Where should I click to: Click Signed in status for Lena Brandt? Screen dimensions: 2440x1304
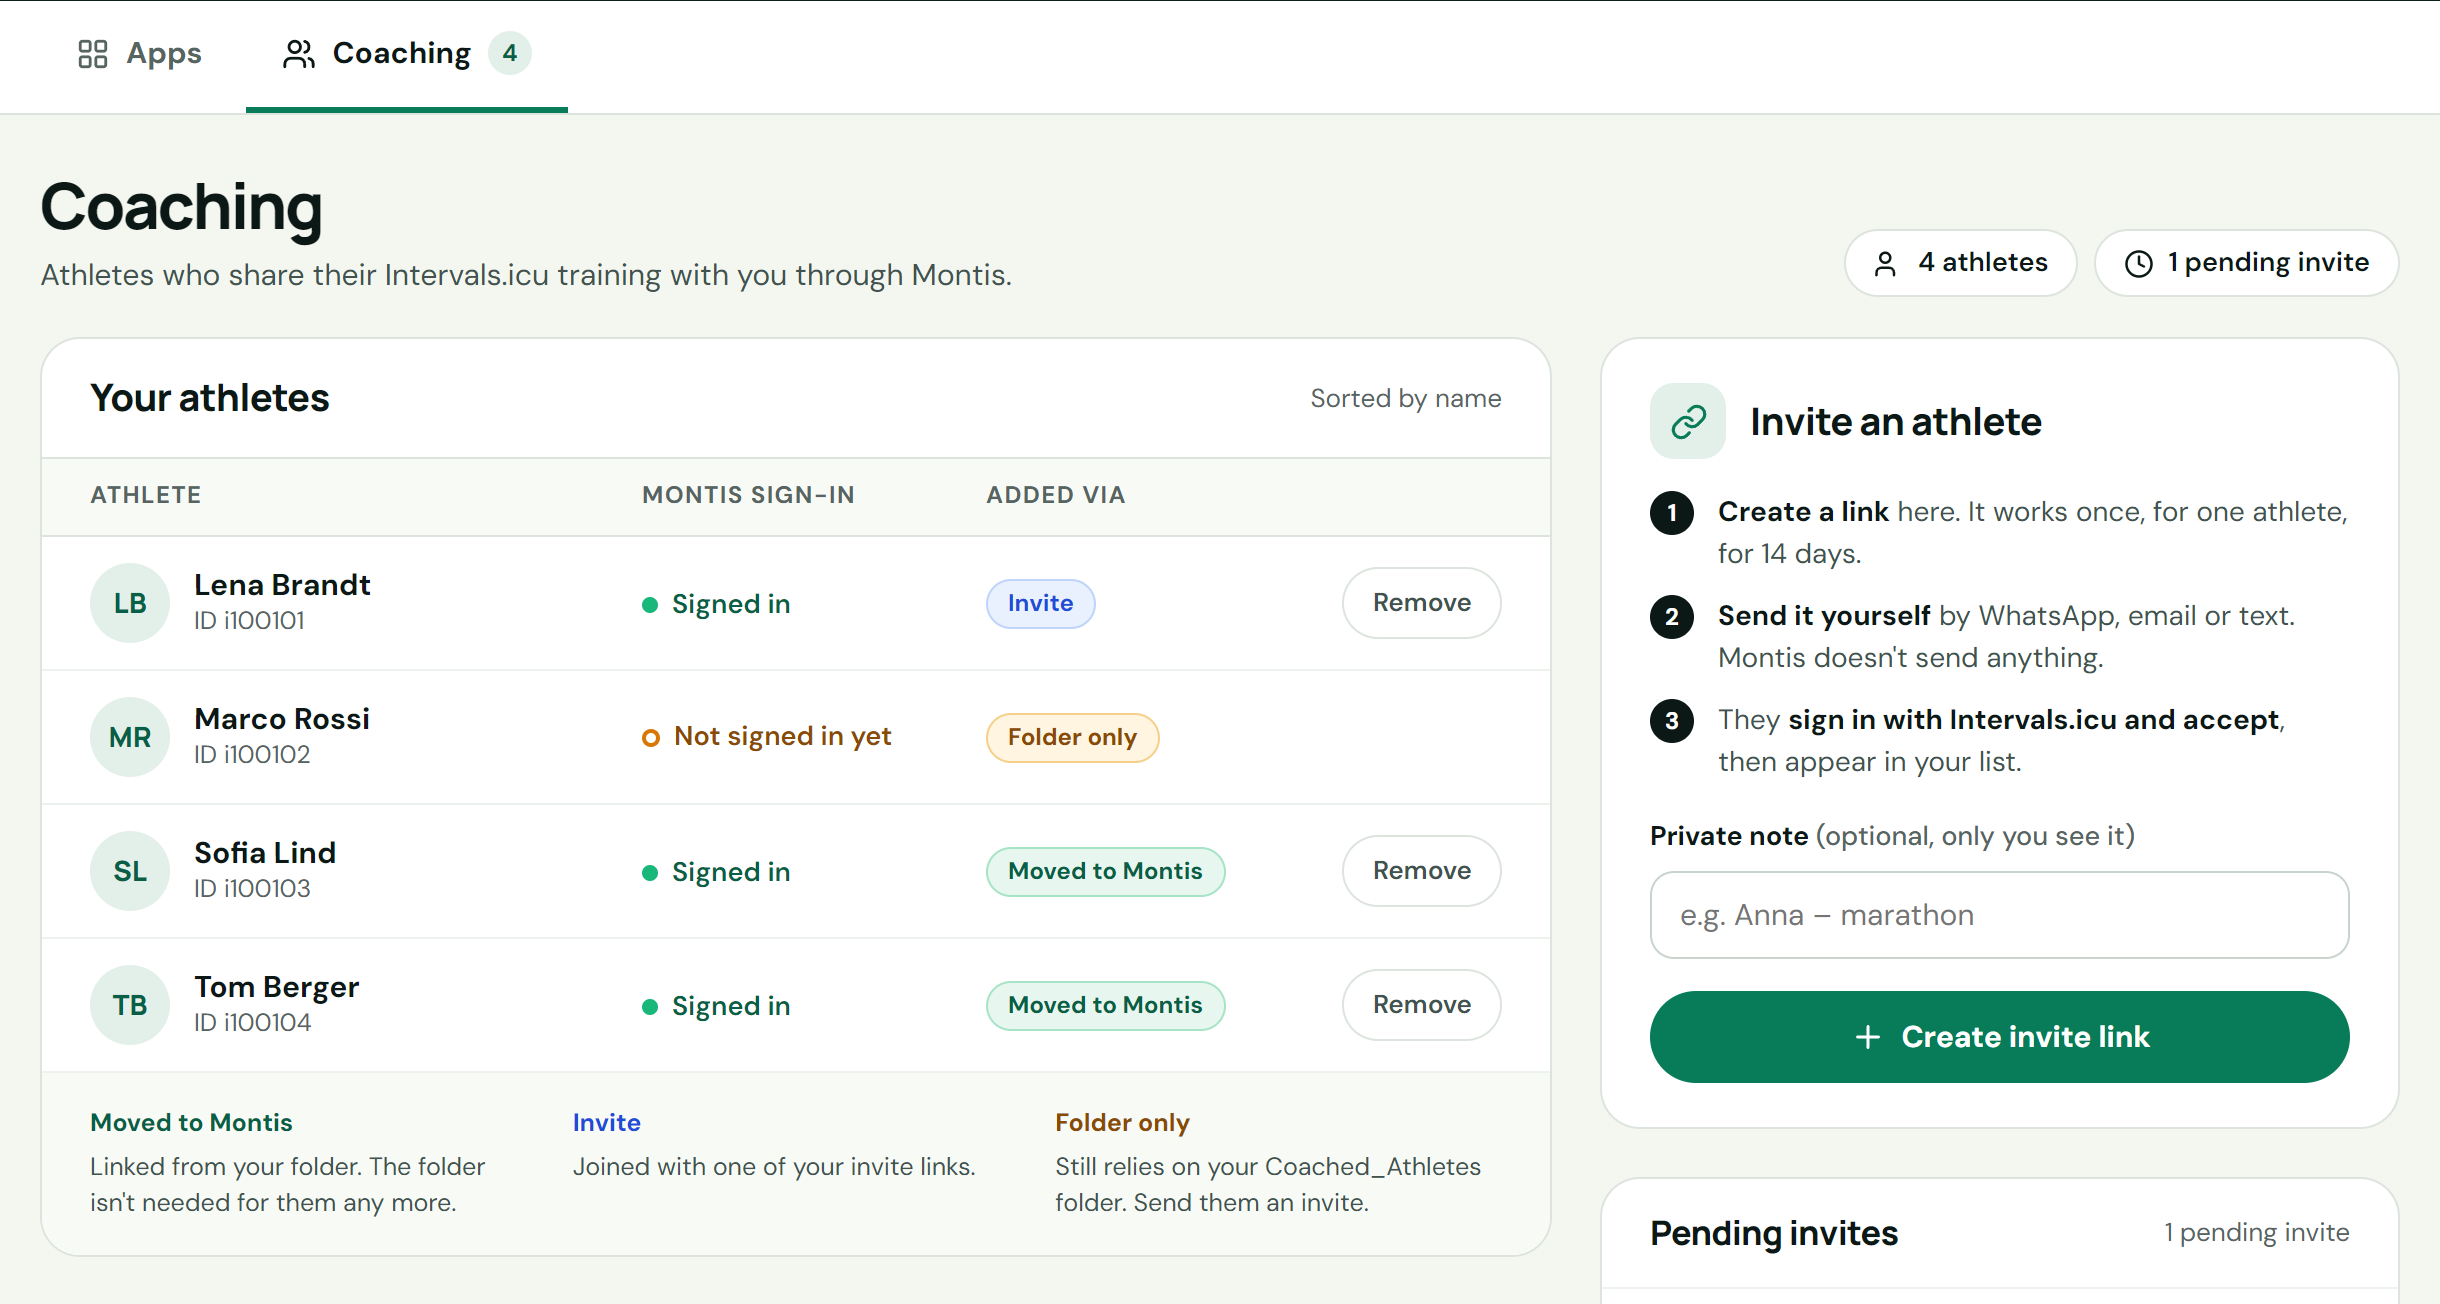[716, 604]
